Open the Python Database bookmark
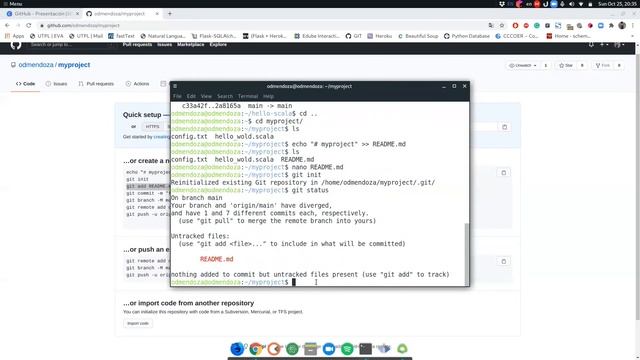 pyautogui.click(x=467, y=36)
